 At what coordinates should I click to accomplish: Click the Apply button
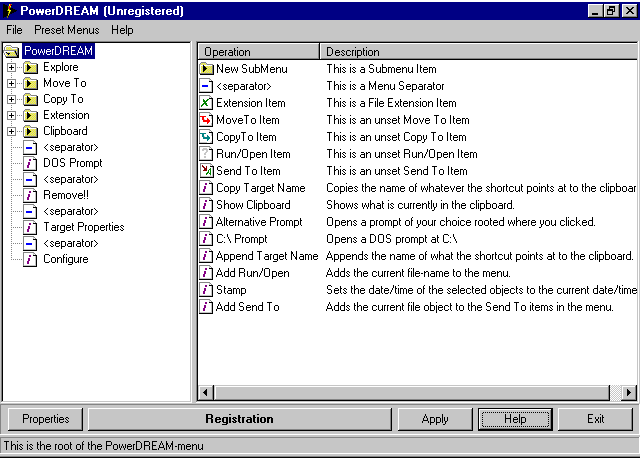click(435, 419)
